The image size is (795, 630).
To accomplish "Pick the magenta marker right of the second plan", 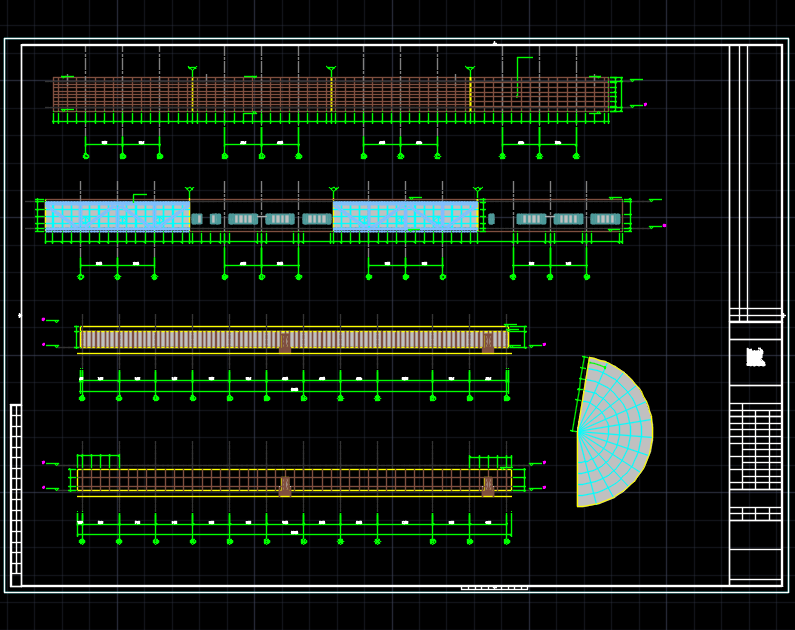I will point(665,226).
